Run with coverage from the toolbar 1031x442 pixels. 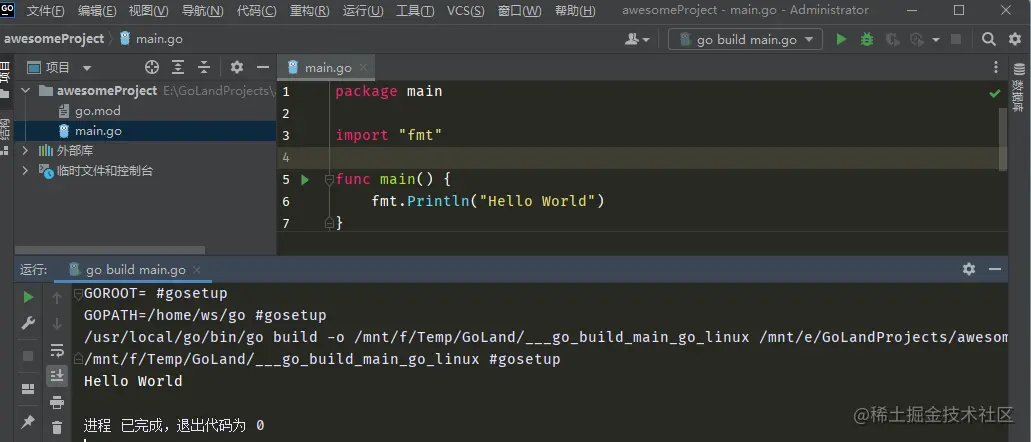point(892,39)
